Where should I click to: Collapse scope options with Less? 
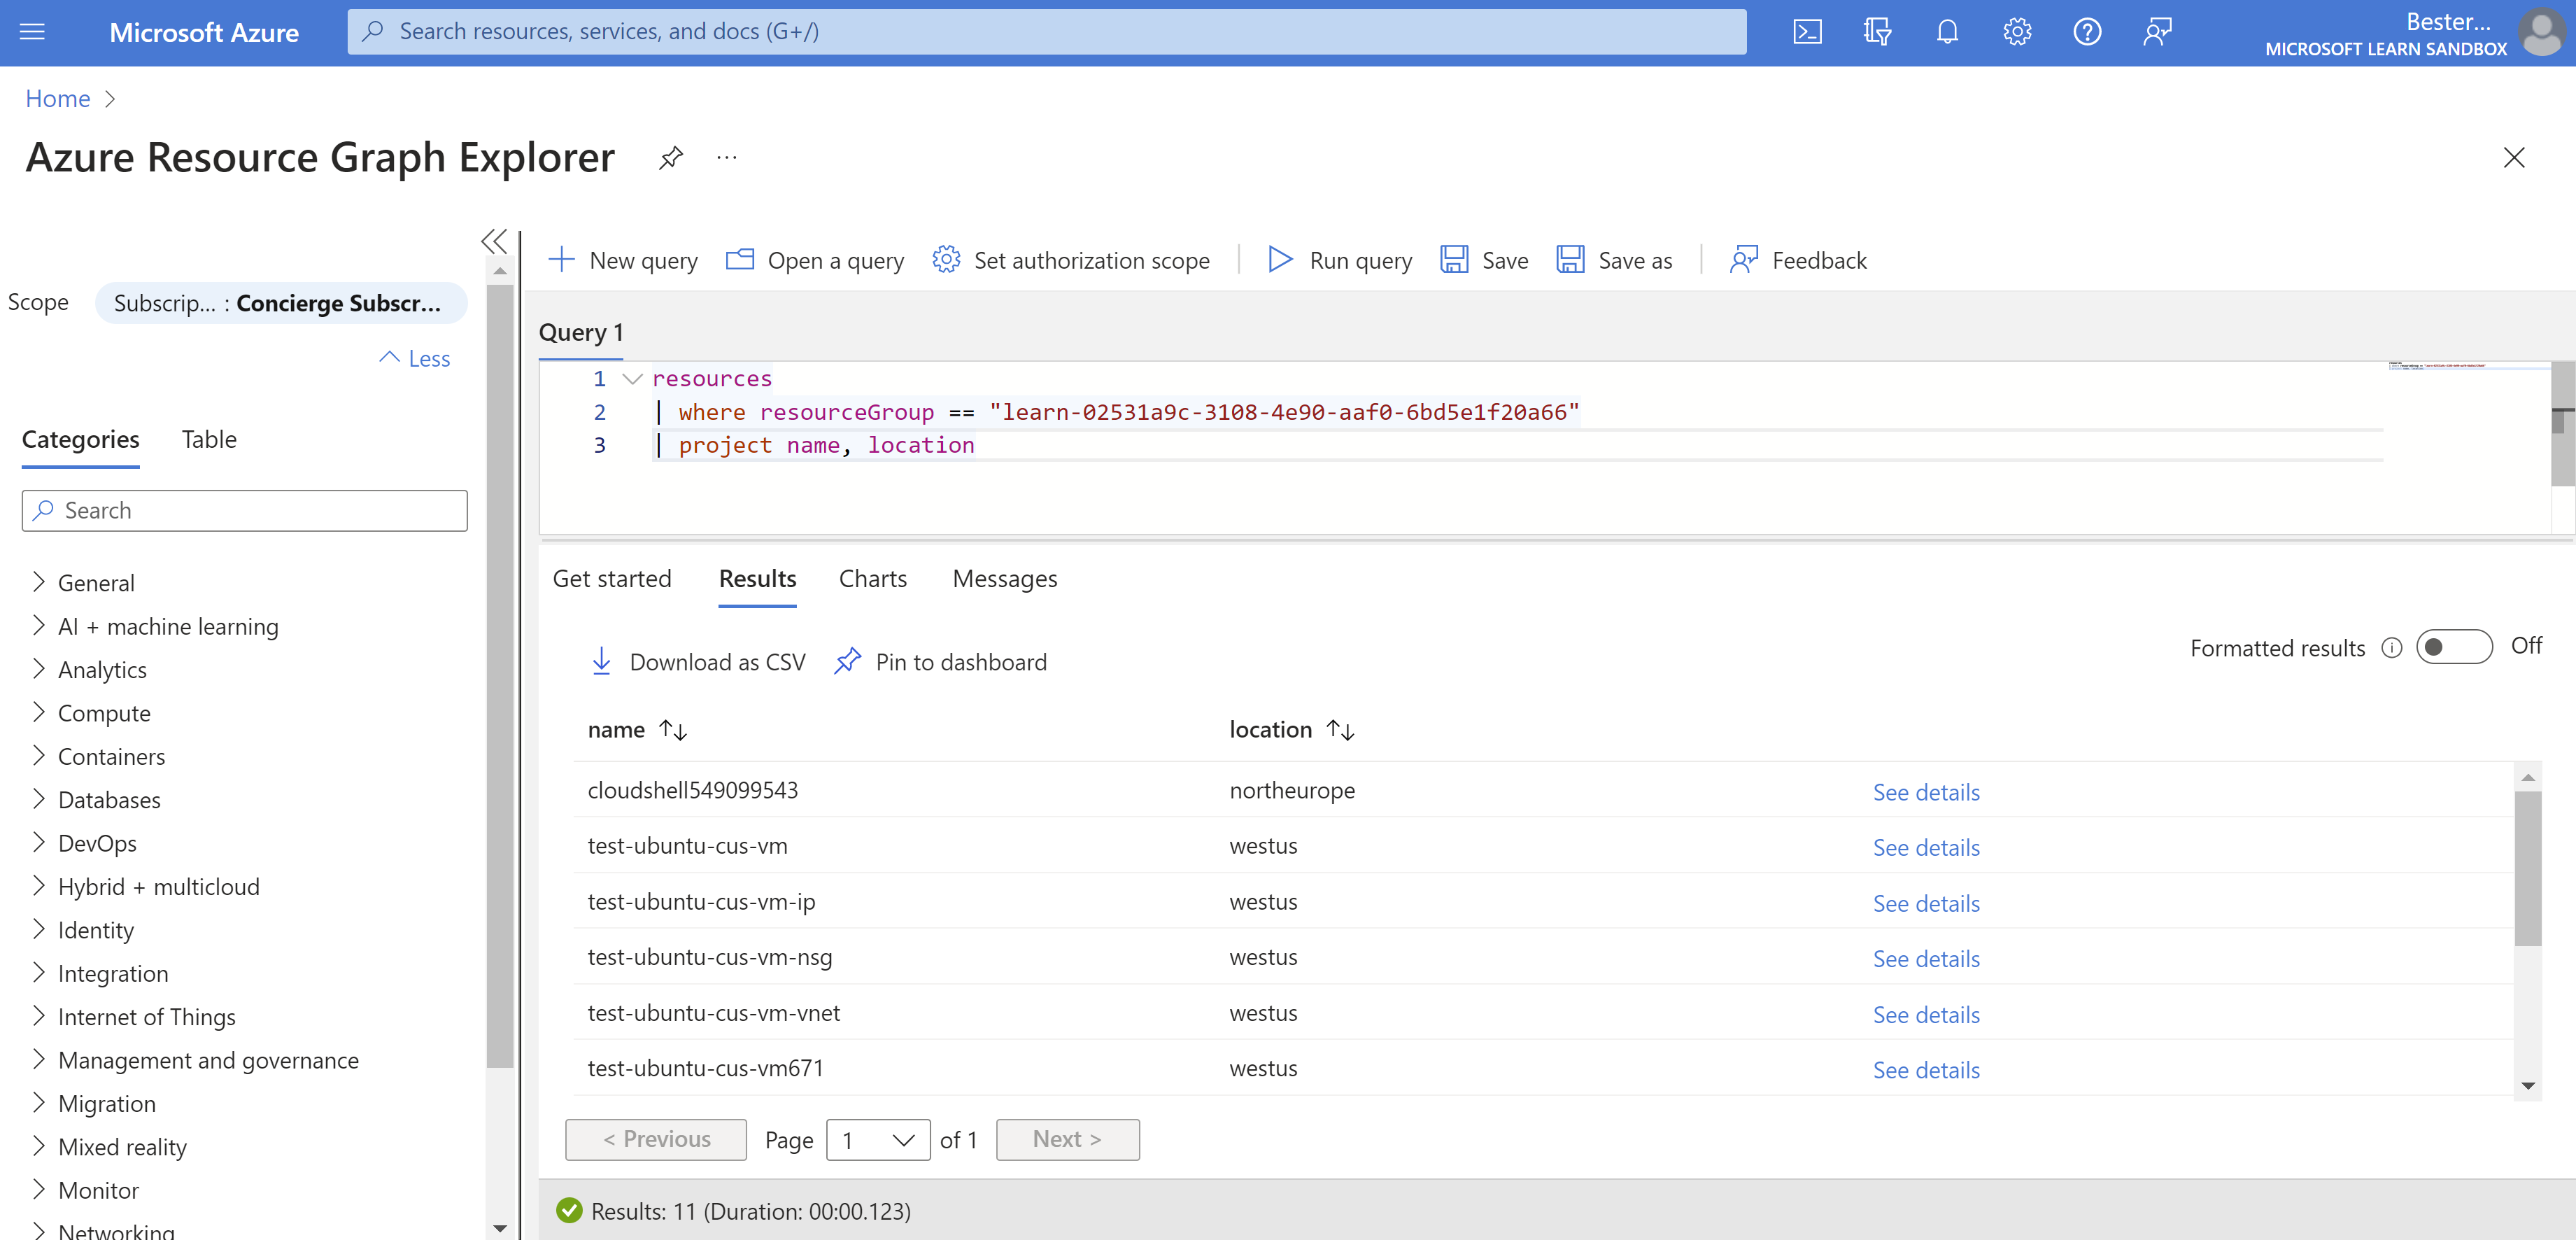(415, 358)
